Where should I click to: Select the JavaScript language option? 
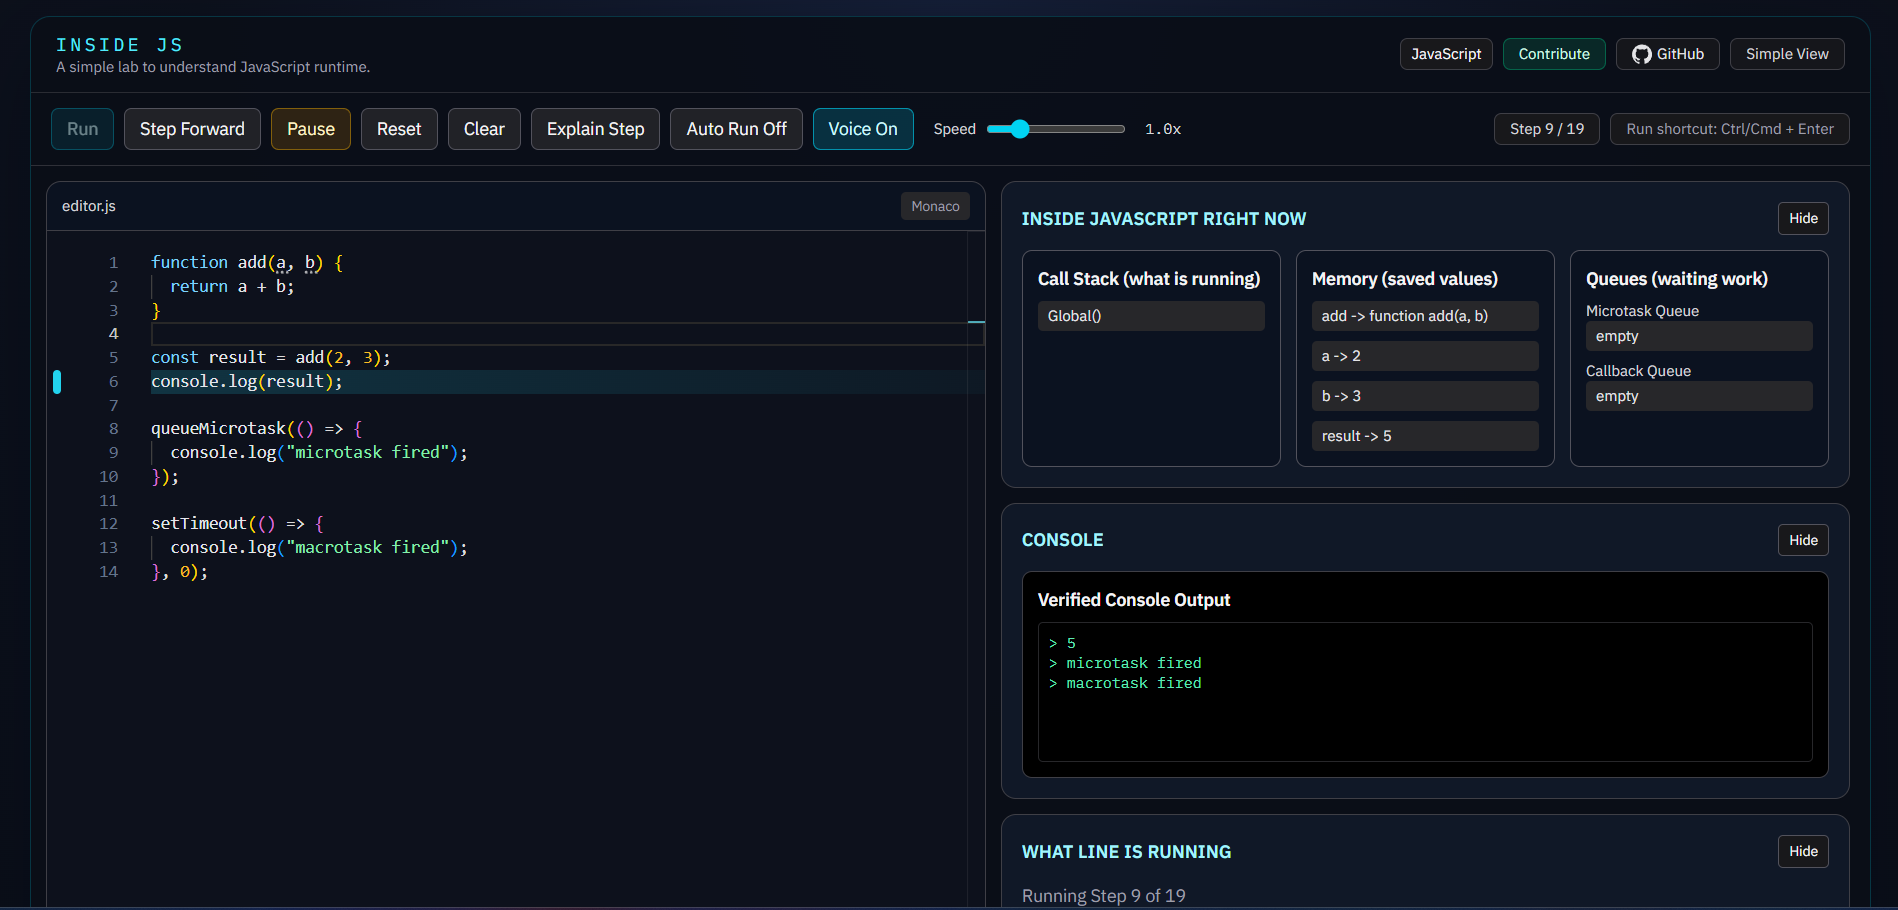tap(1445, 54)
